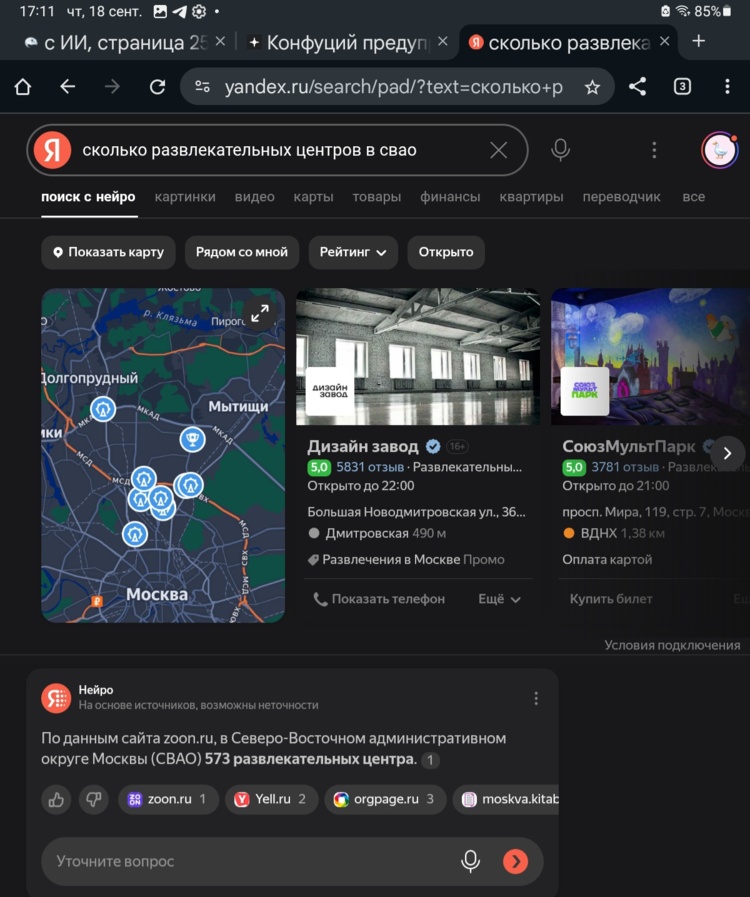Click 'Показать телефон' for Дизайн завод
Screen dimensions: 750x897
pos(379,599)
